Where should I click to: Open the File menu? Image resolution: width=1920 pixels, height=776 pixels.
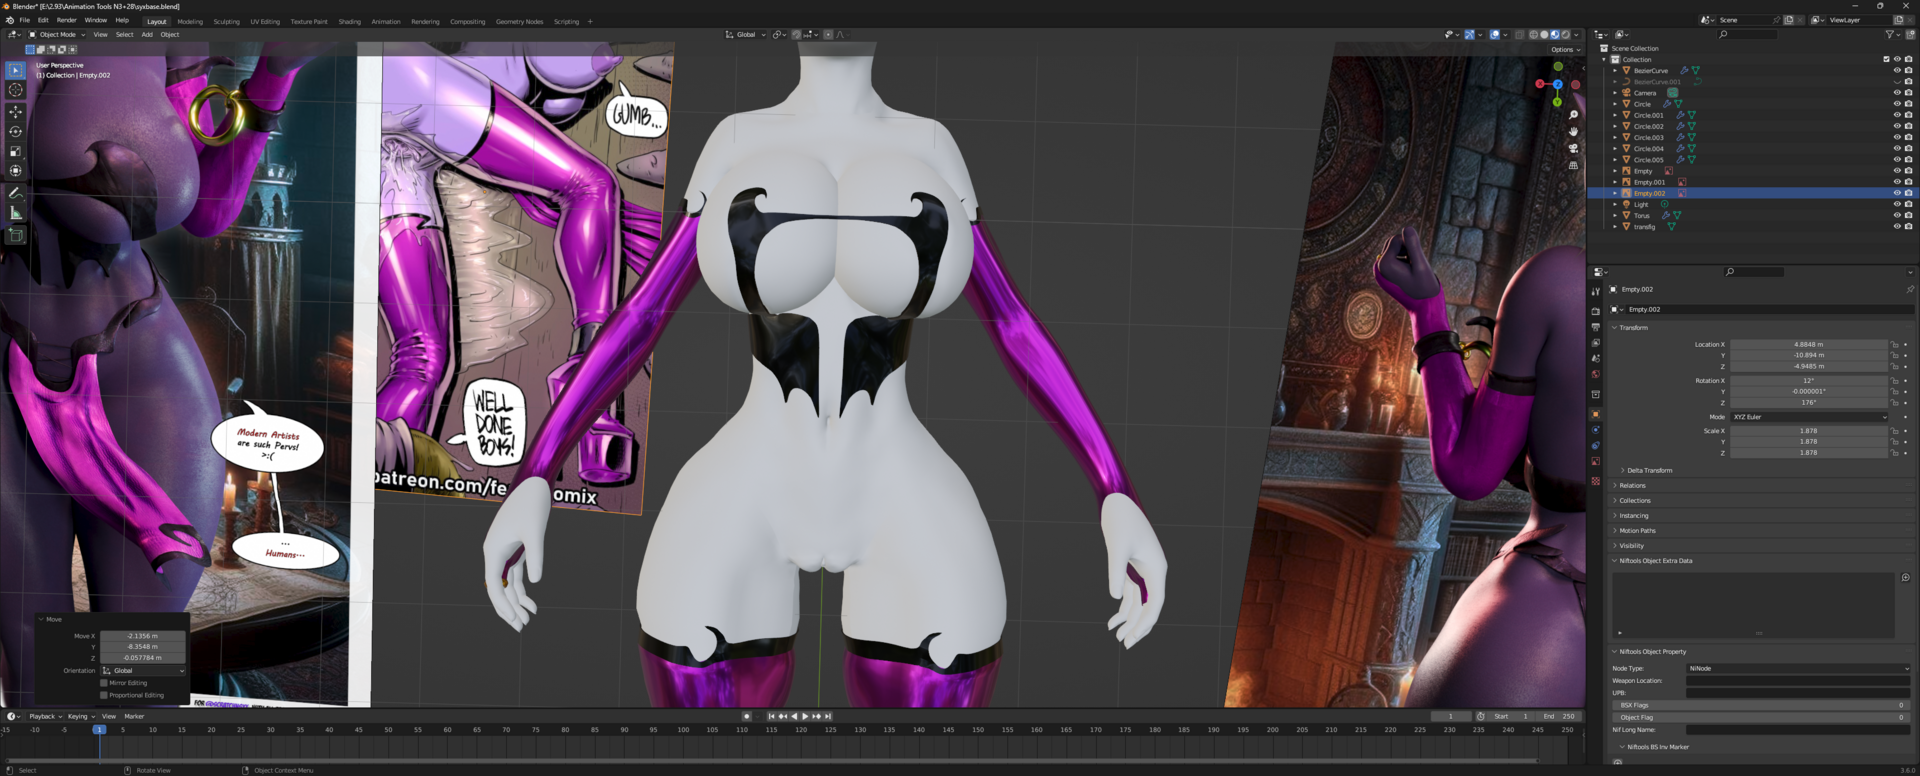click(25, 20)
